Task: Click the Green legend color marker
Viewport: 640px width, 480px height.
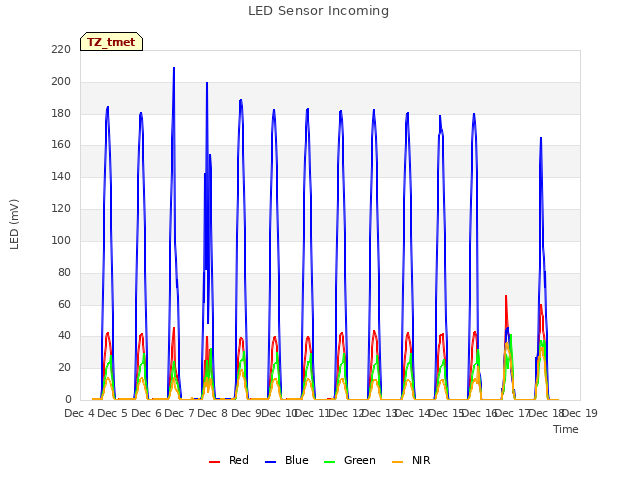Action: [x=329, y=462]
